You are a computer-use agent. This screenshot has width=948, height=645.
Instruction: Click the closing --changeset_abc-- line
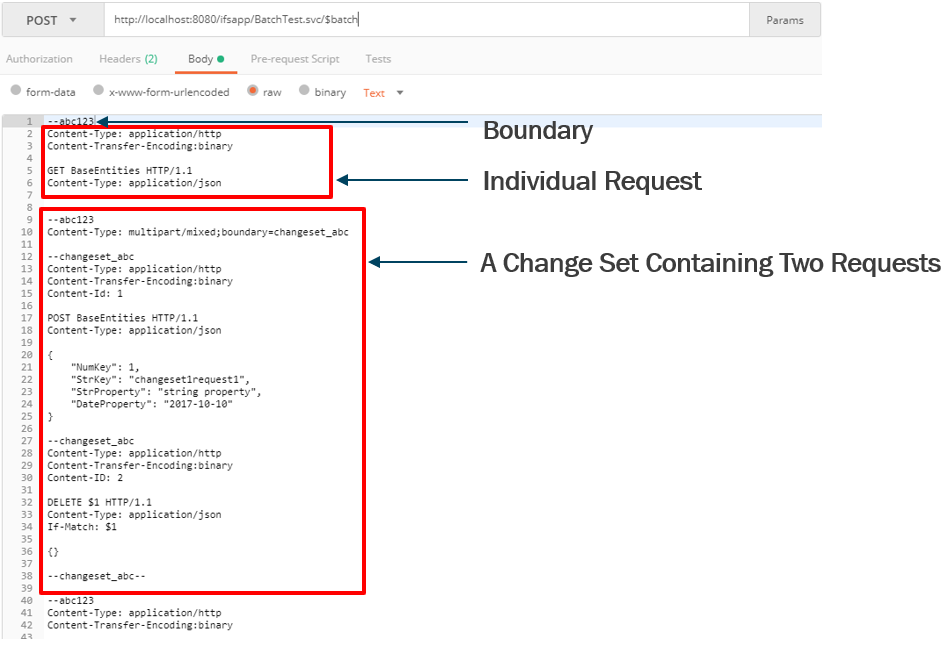(96, 576)
